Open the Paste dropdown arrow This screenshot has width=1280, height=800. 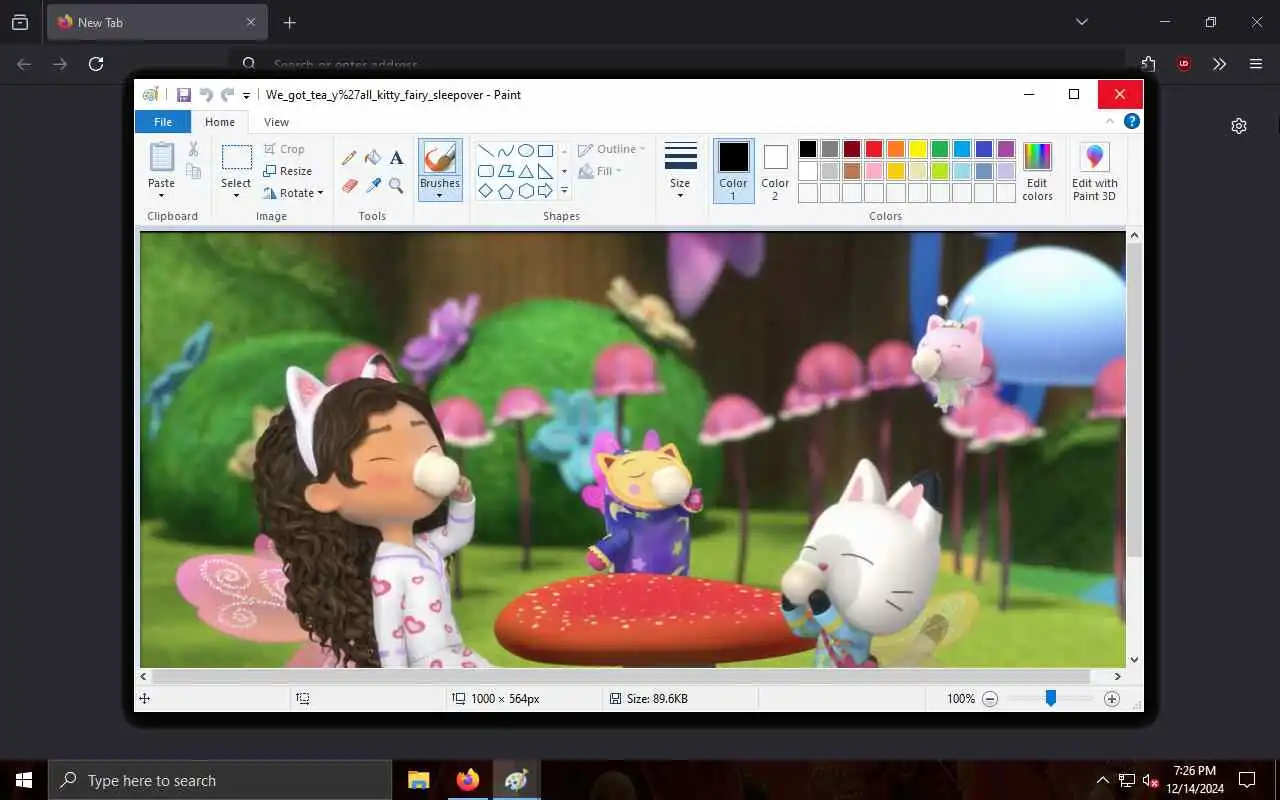[161, 195]
